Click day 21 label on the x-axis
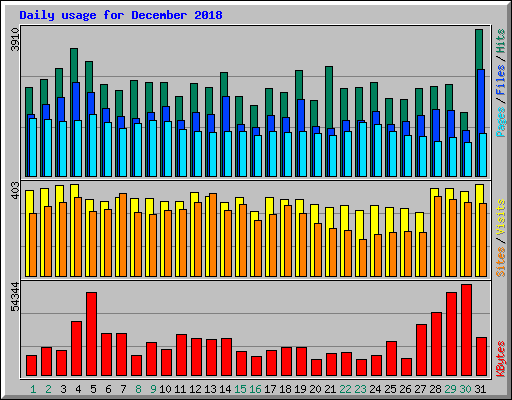This screenshot has width=512, height=400. (330, 389)
